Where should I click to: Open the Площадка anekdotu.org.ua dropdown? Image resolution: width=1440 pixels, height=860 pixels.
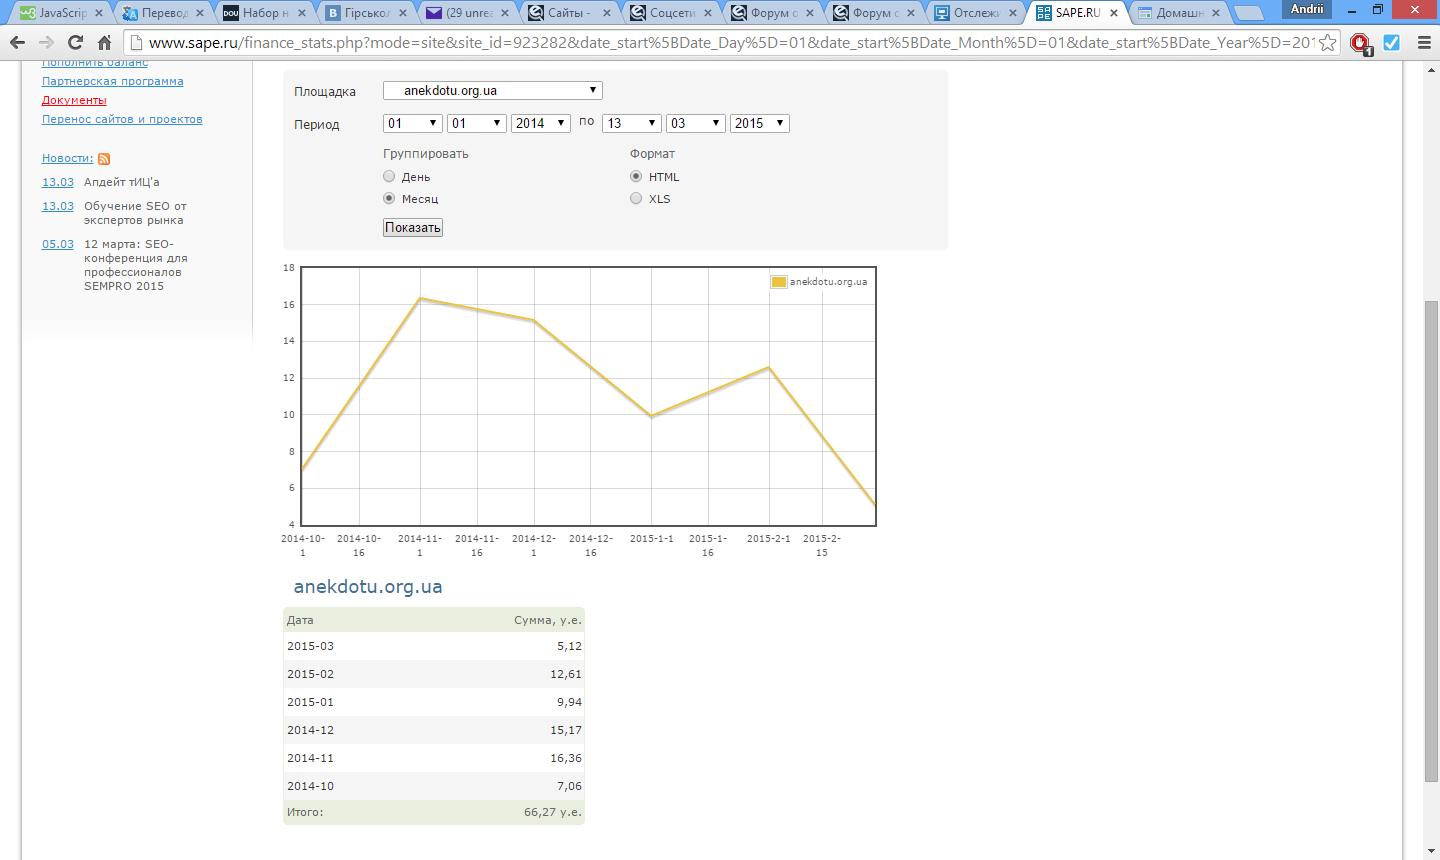492,91
